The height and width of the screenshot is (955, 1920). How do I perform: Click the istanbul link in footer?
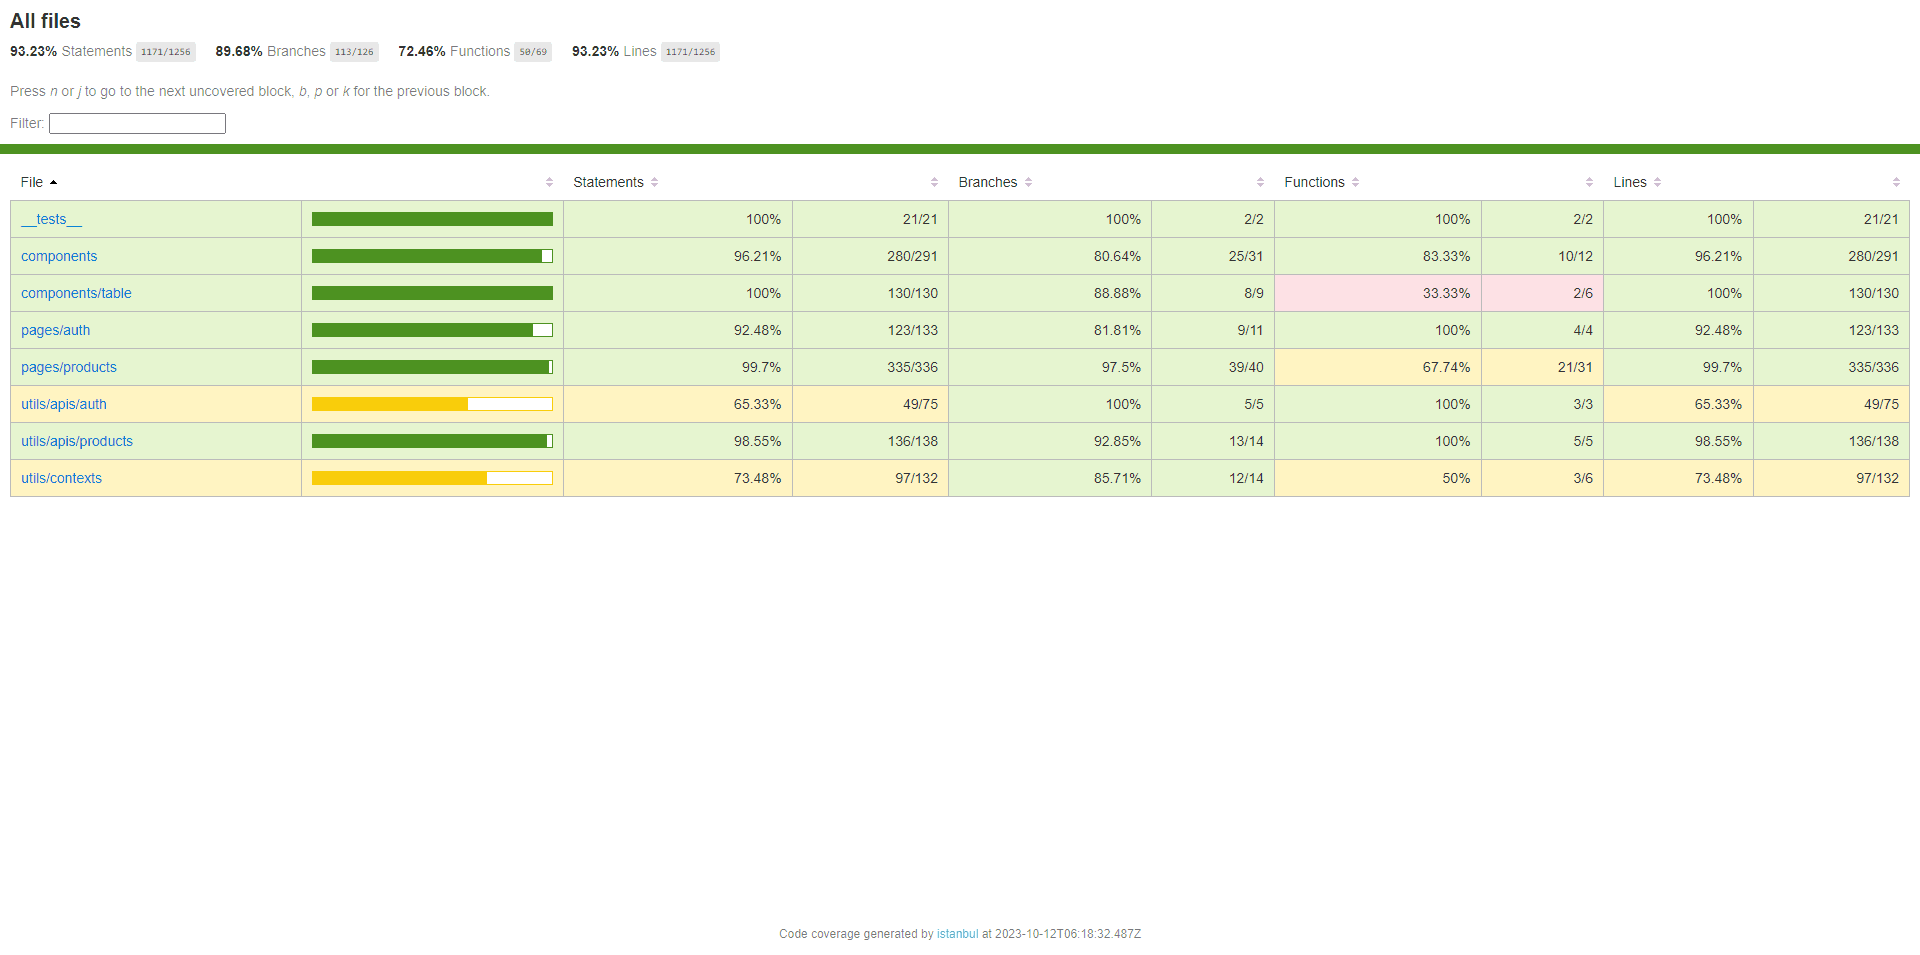[957, 934]
